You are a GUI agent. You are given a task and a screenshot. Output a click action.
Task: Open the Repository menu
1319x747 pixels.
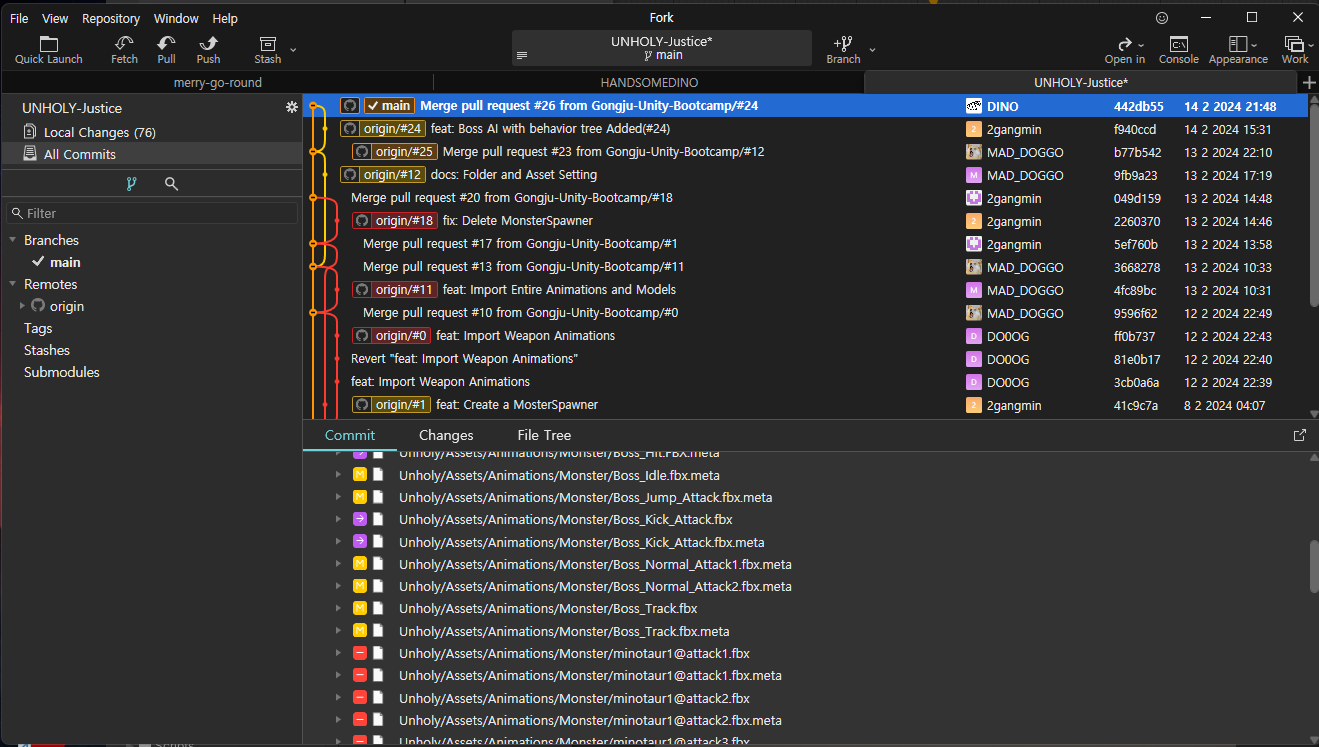coord(111,18)
